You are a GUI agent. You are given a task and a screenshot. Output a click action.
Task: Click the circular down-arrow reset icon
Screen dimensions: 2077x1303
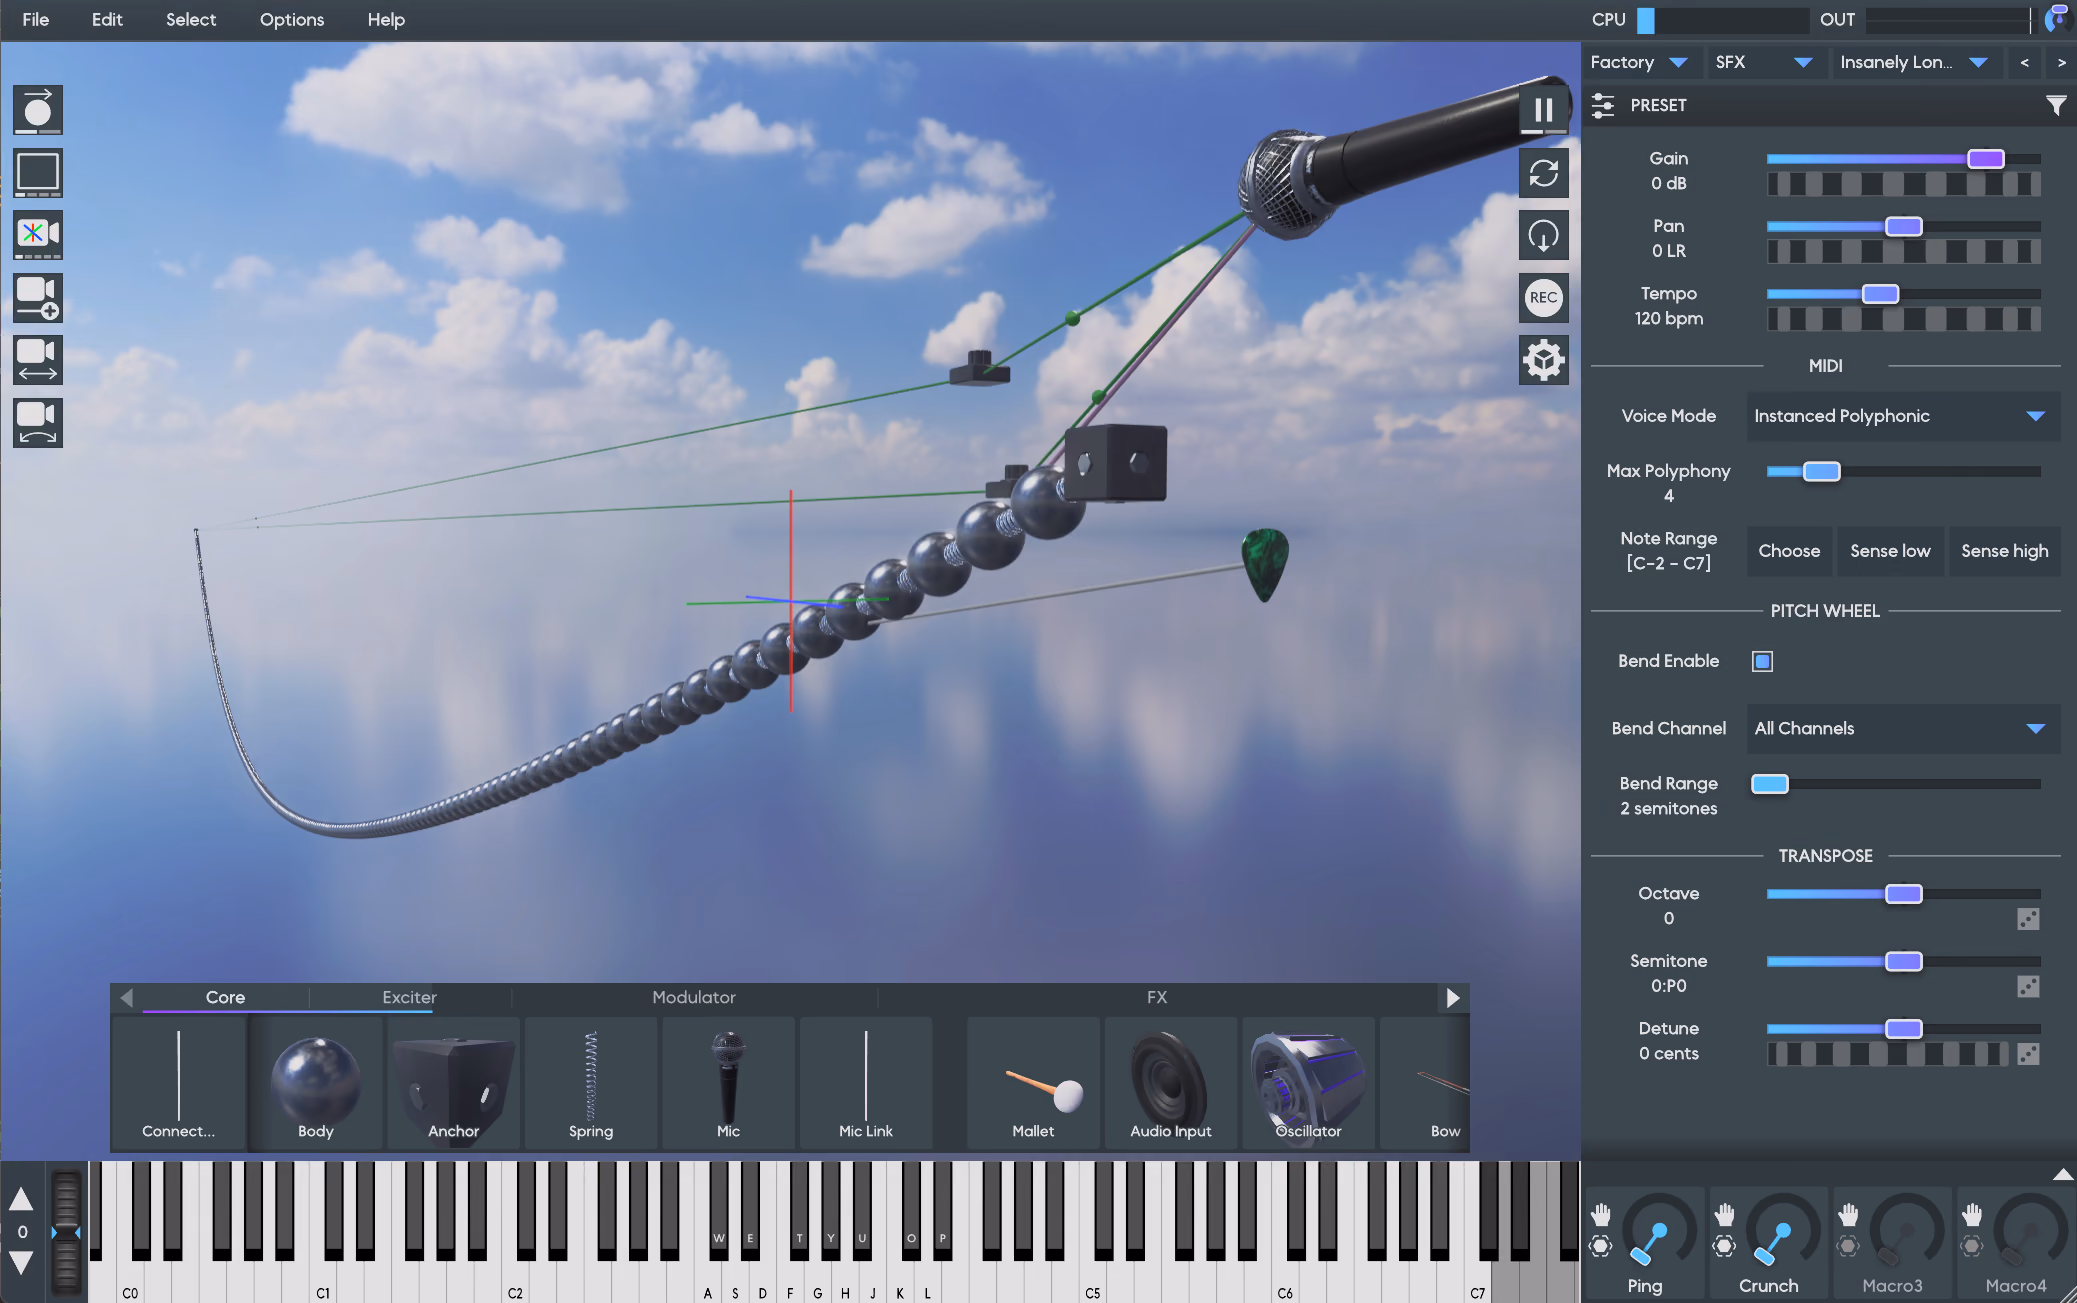(1544, 235)
